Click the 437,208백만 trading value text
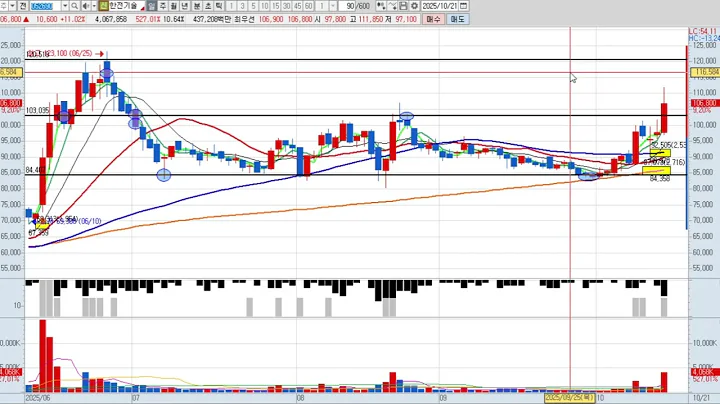720x404 pixels. click(x=212, y=19)
